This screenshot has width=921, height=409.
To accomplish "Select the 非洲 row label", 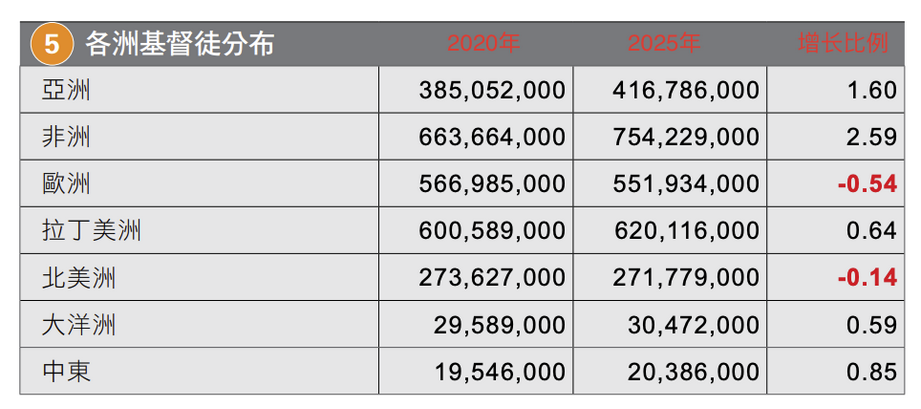I will click(68, 138).
